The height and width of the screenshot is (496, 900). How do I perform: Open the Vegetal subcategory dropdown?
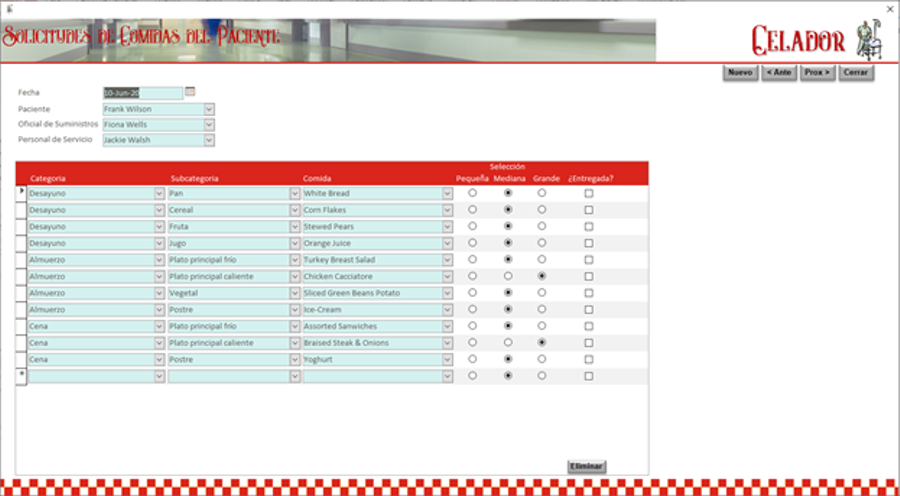tap(295, 294)
